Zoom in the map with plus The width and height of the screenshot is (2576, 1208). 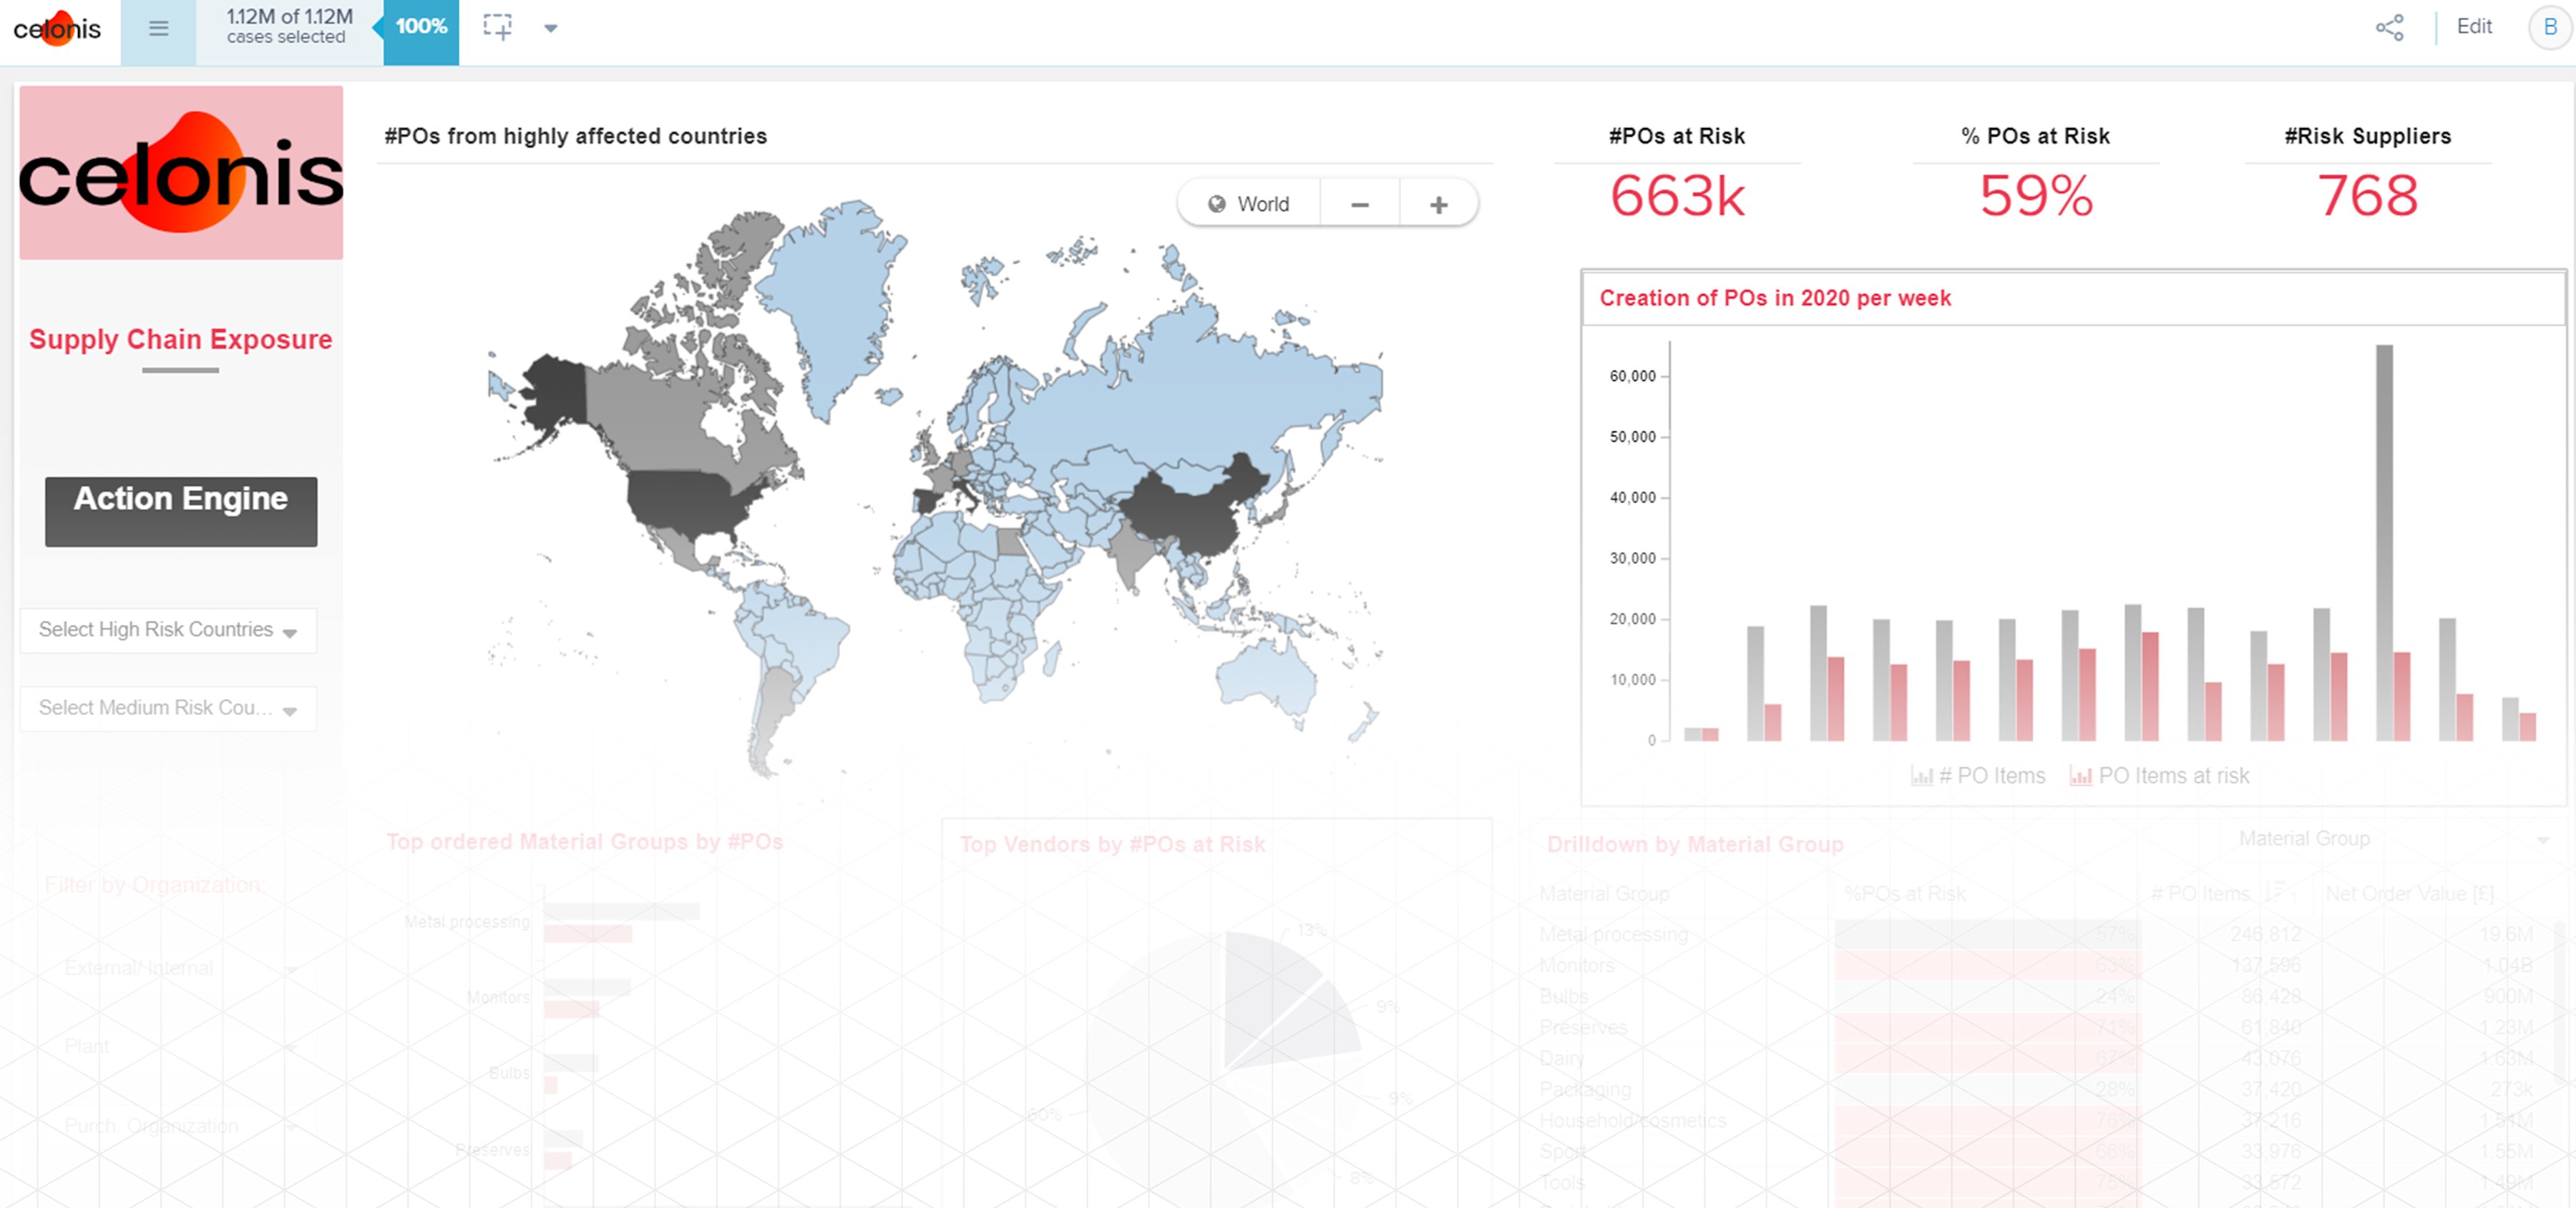[1438, 204]
